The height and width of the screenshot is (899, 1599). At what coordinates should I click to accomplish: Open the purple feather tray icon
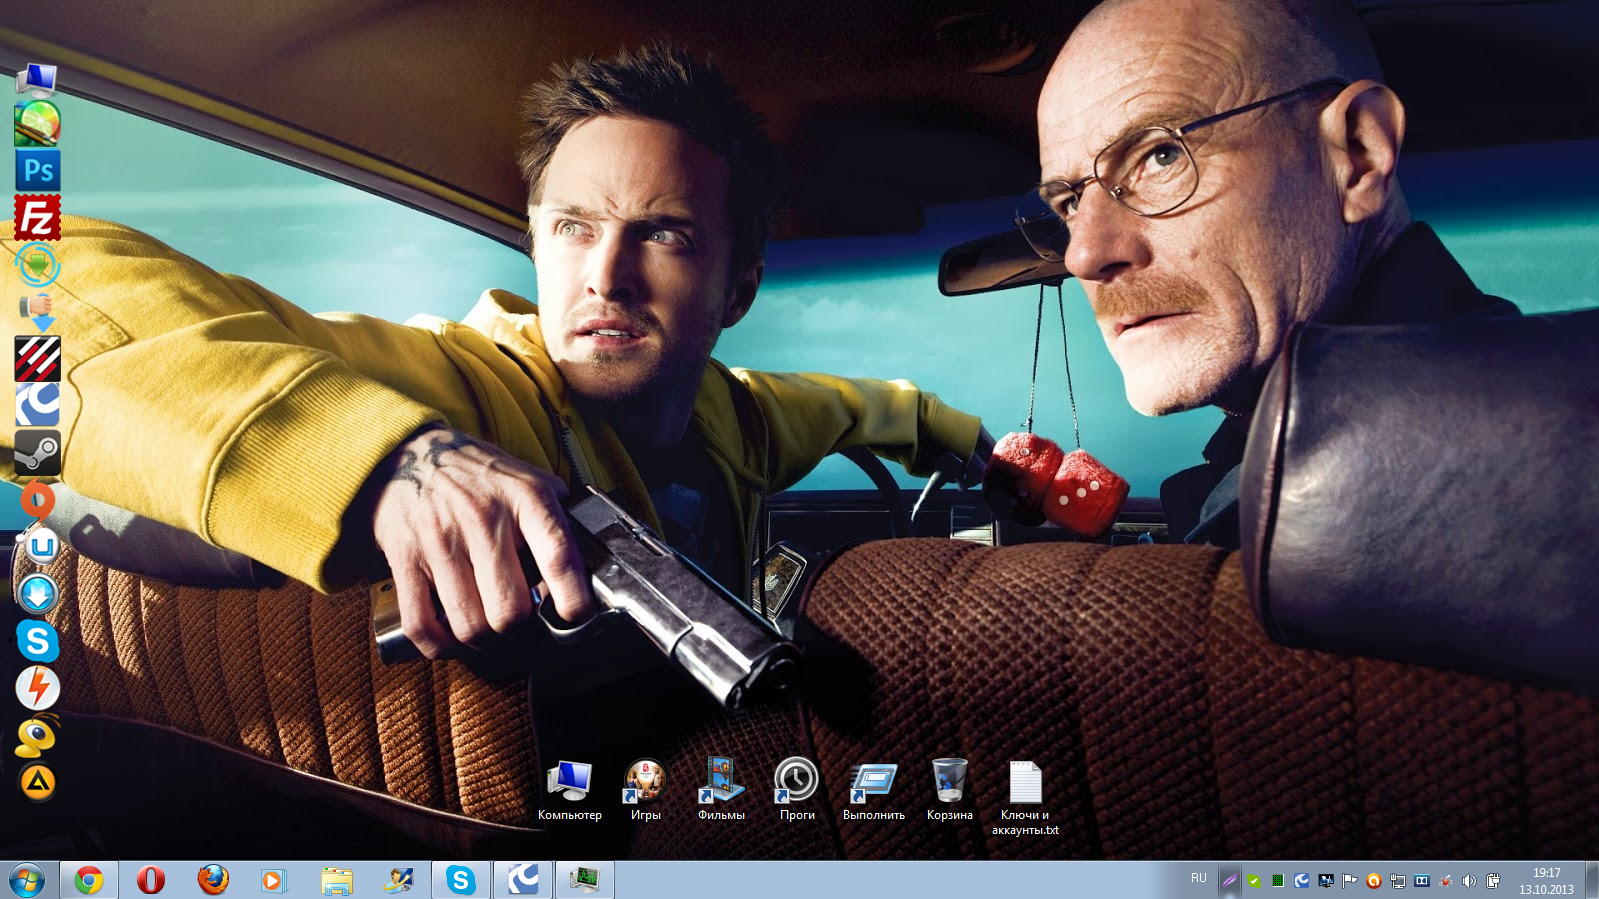coord(1230,881)
